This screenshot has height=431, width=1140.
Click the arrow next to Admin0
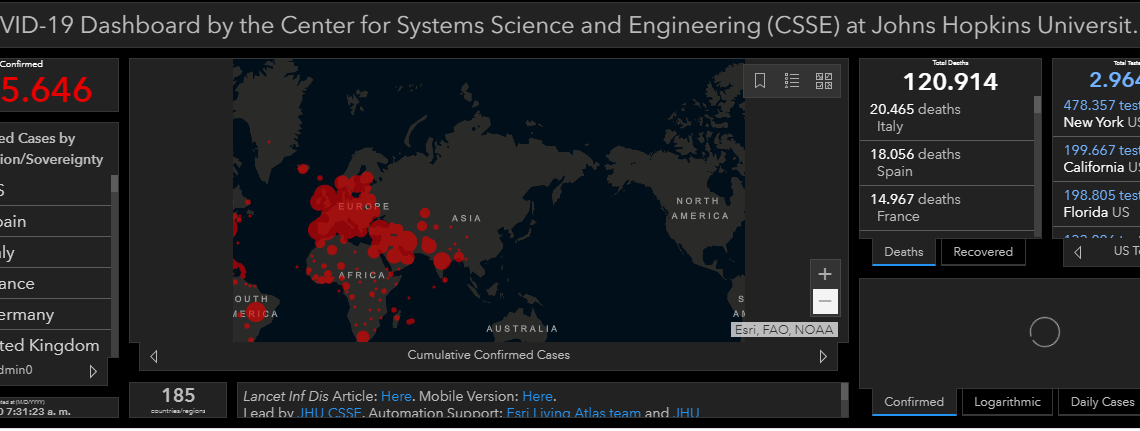click(x=93, y=371)
